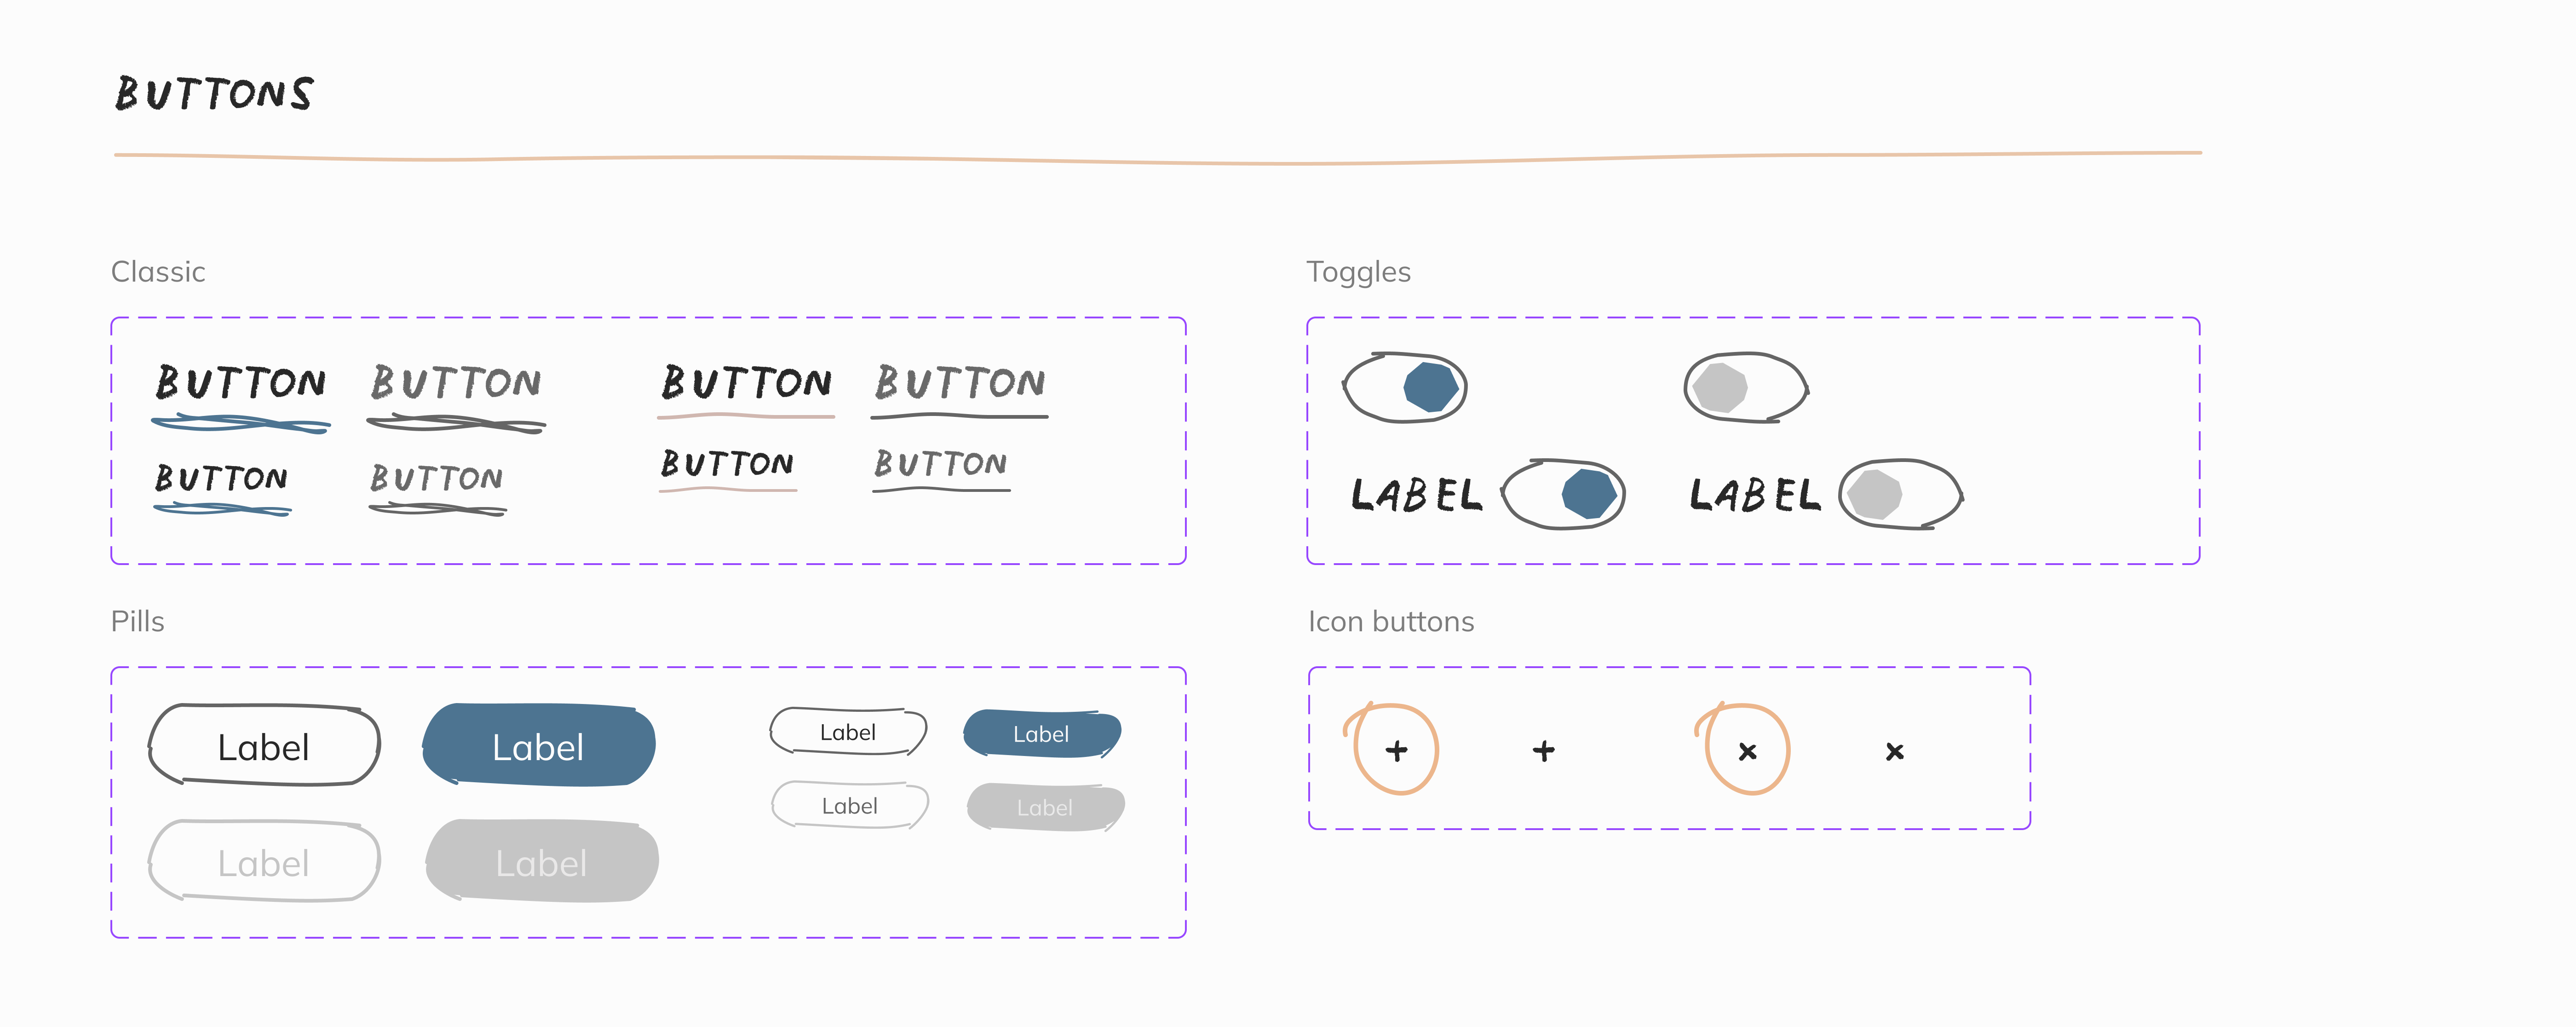
Task: Enable the unlabeled gray toggle switch
Action: click(x=1746, y=387)
